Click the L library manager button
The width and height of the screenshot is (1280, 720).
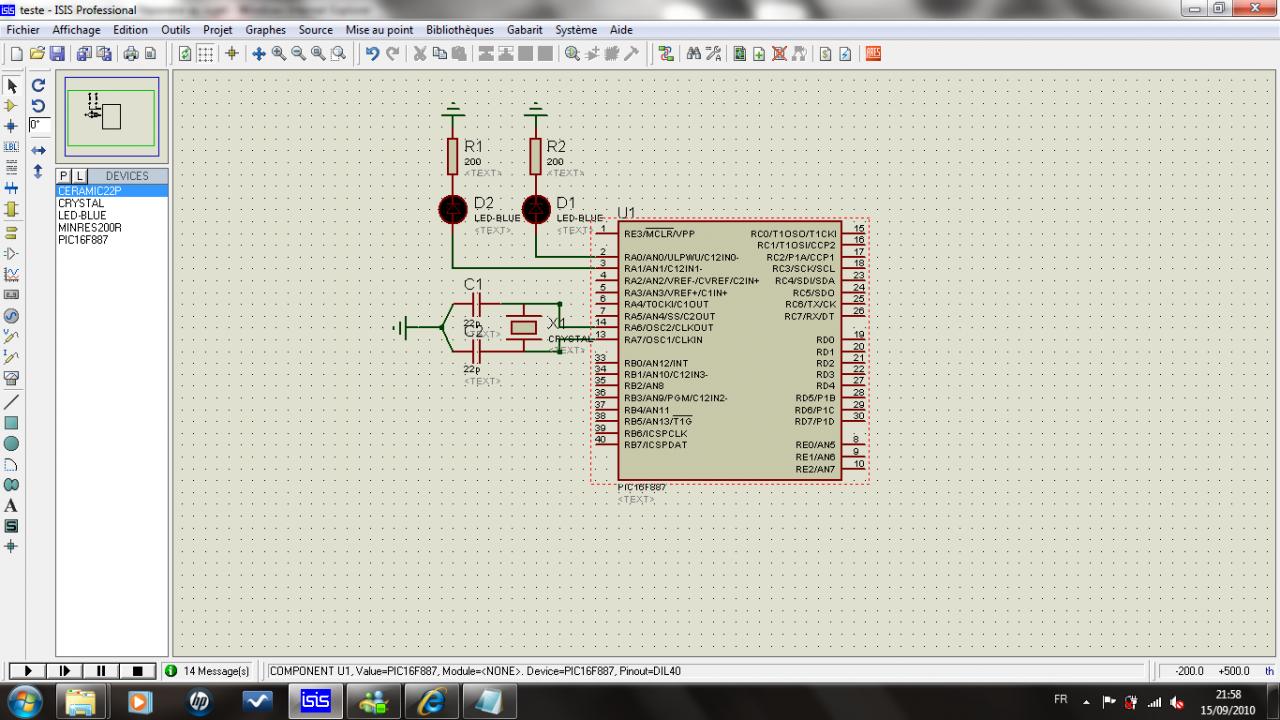pyautogui.click(x=80, y=176)
